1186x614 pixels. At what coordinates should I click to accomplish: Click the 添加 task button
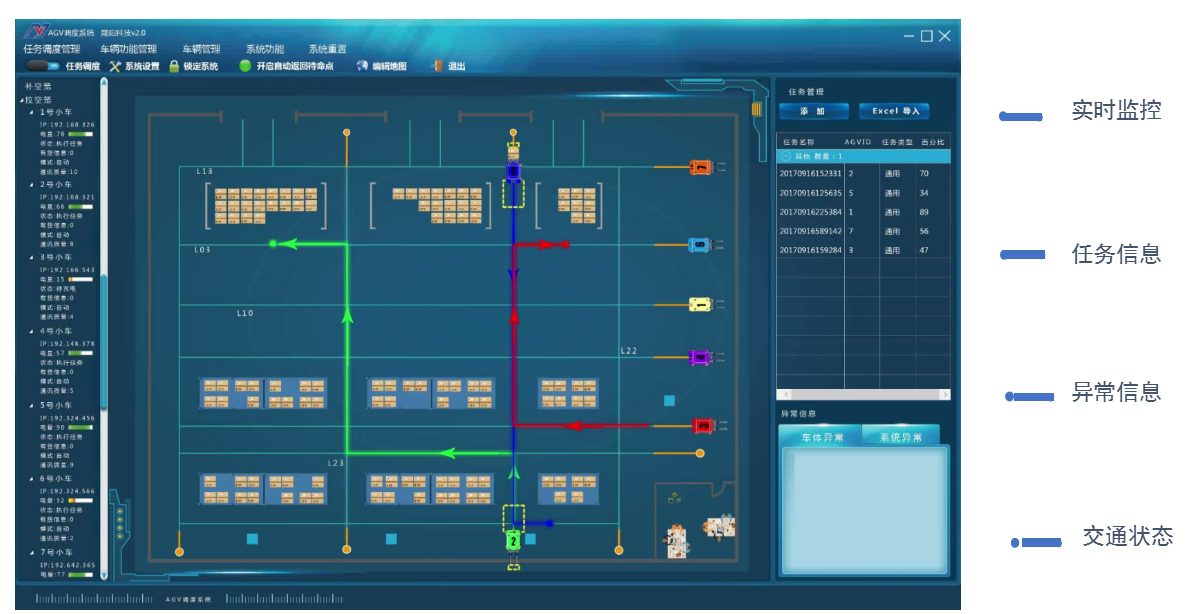(x=813, y=111)
